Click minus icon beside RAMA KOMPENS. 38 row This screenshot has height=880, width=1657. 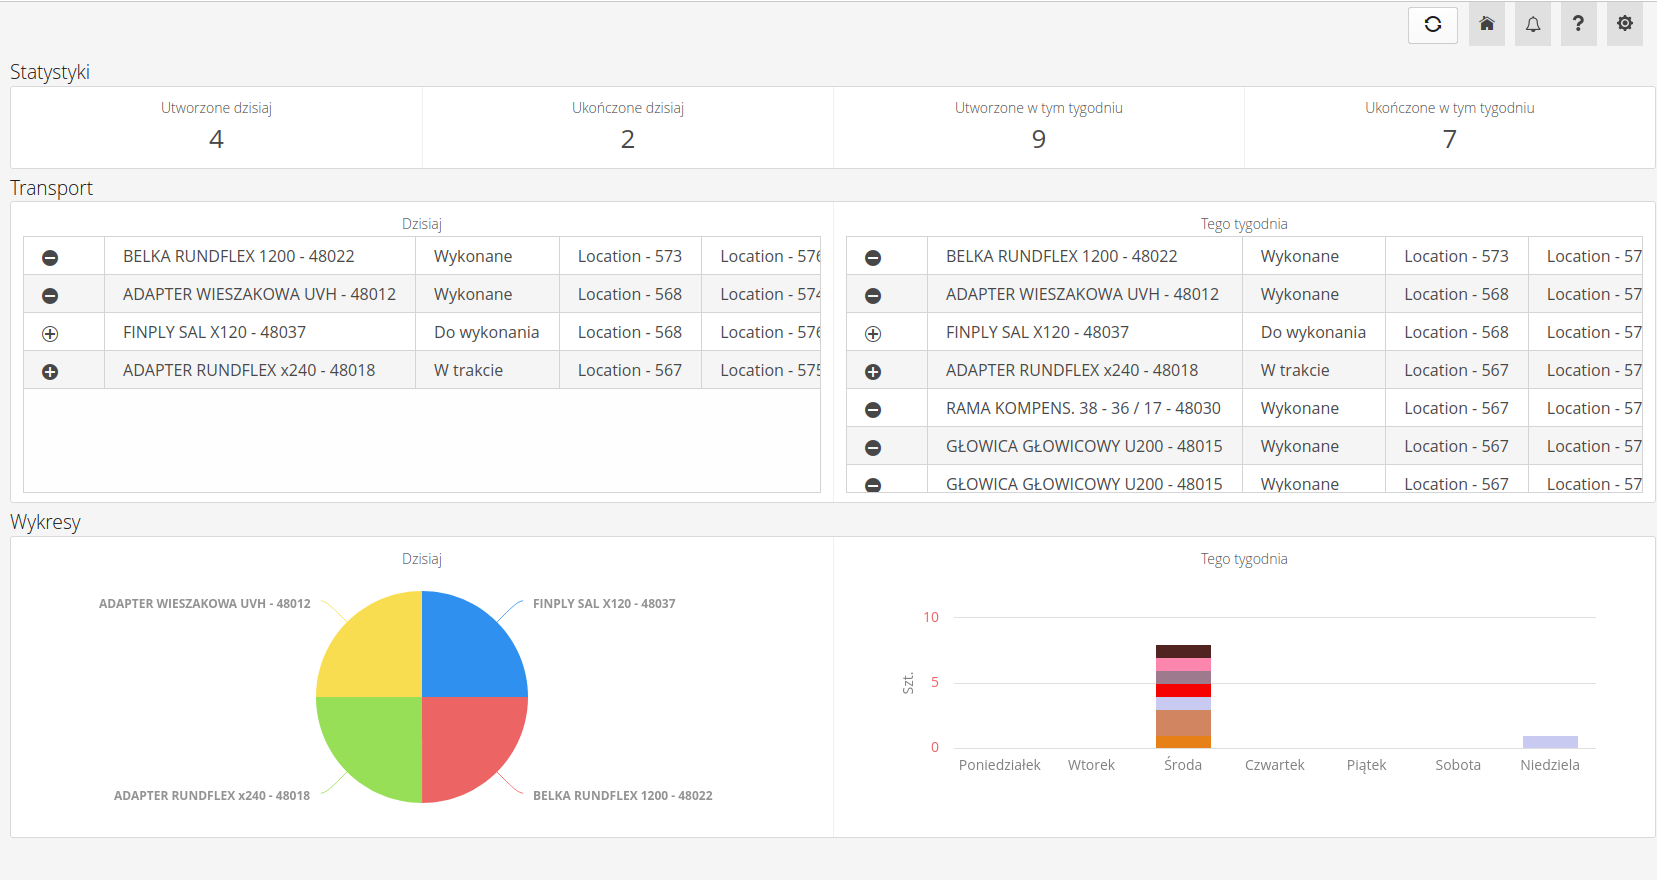[873, 410]
